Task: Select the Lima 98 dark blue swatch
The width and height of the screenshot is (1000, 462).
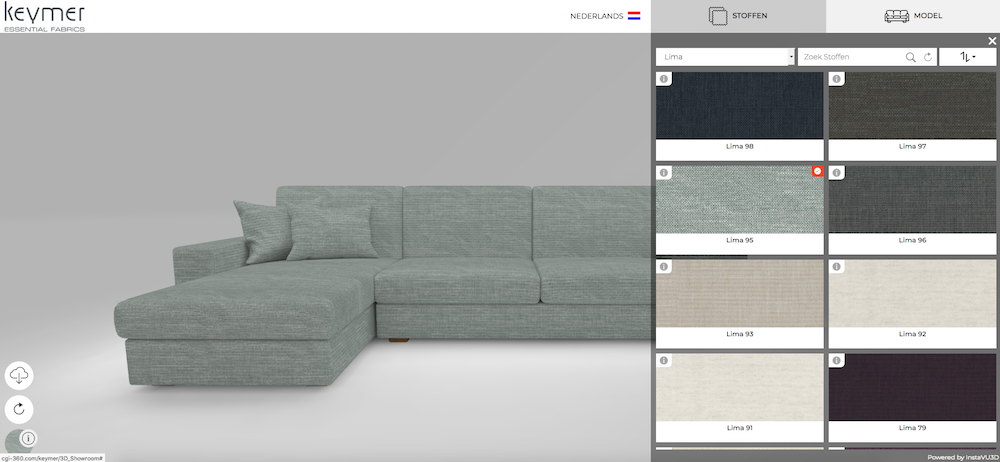Action: click(x=740, y=105)
